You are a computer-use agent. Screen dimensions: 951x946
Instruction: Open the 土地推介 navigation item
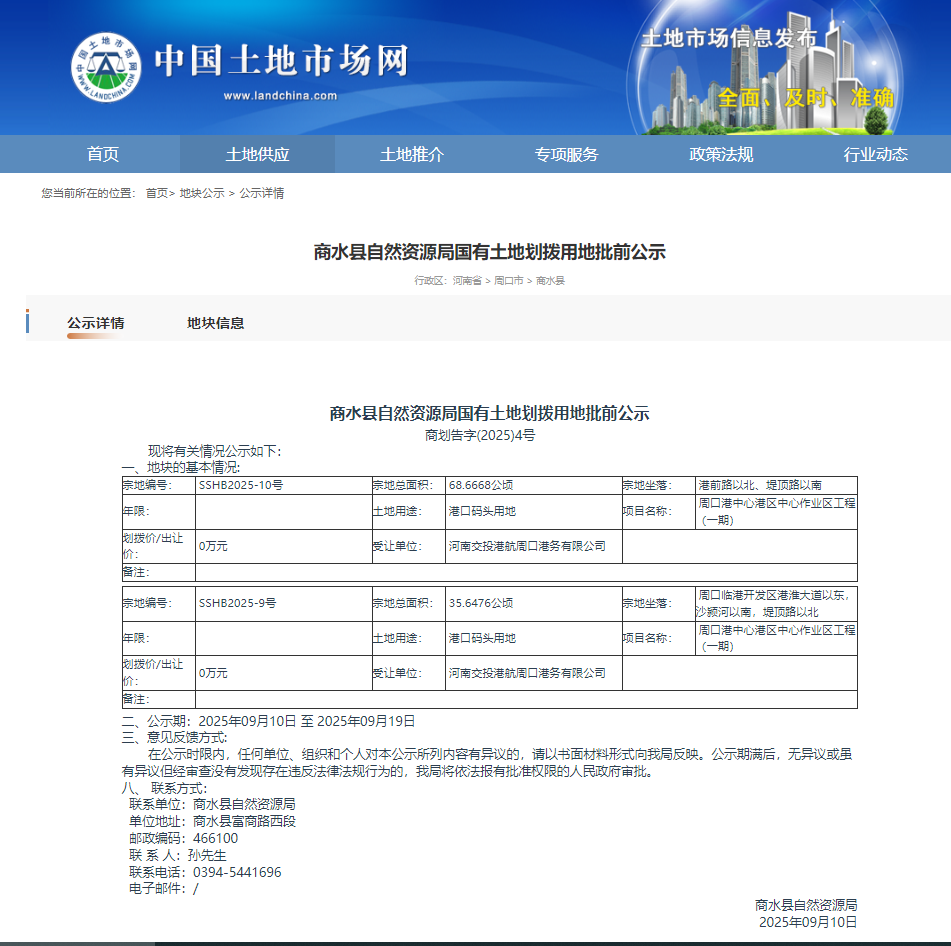(412, 154)
